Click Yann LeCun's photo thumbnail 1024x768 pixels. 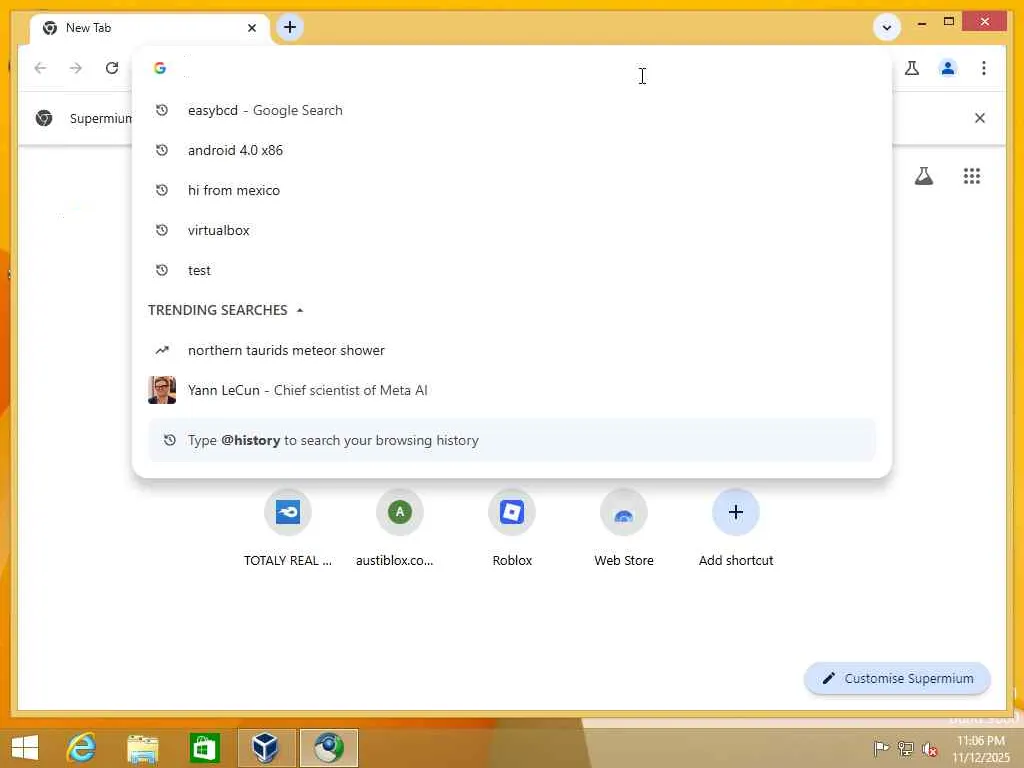click(162, 390)
